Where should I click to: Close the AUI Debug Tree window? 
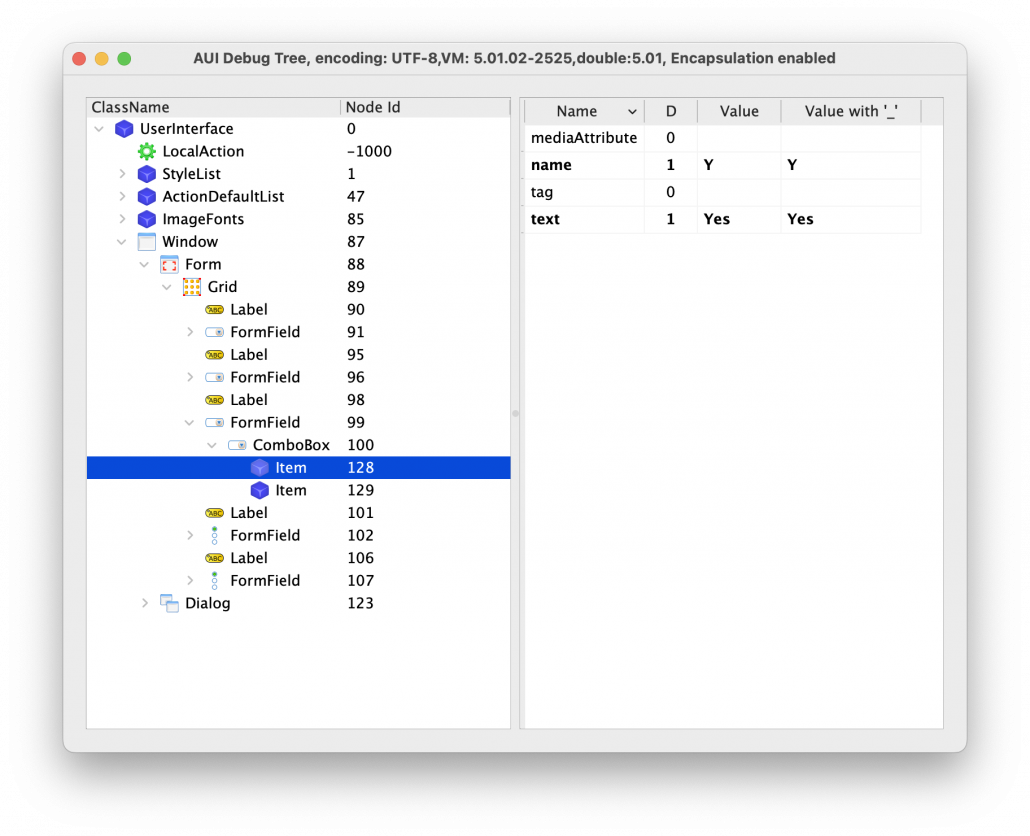click(x=79, y=58)
